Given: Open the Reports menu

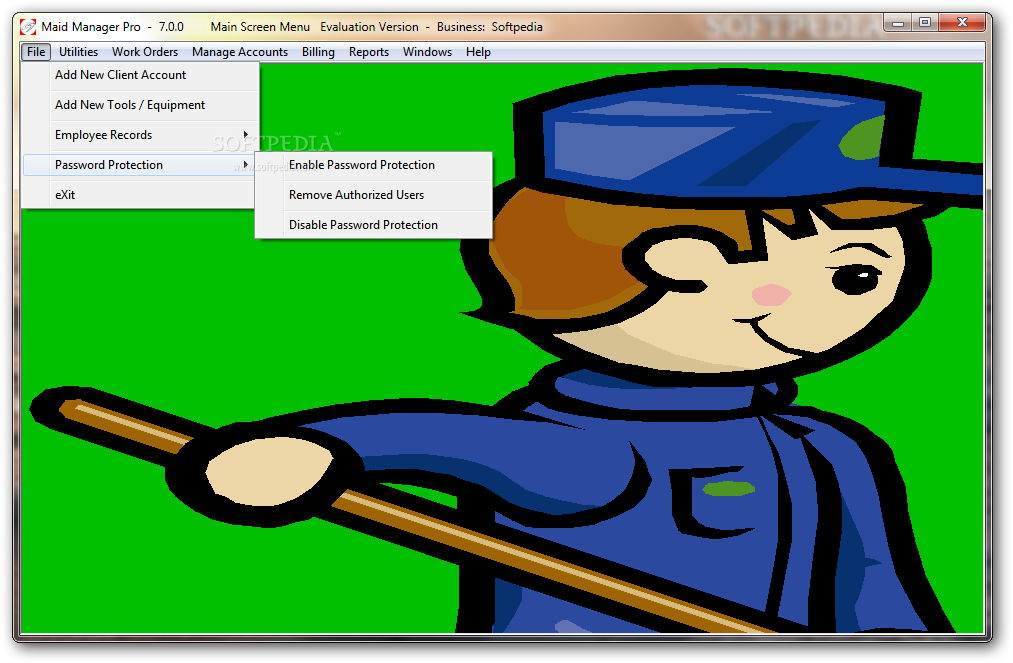Looking at the screenshot, I should (369, 52).
